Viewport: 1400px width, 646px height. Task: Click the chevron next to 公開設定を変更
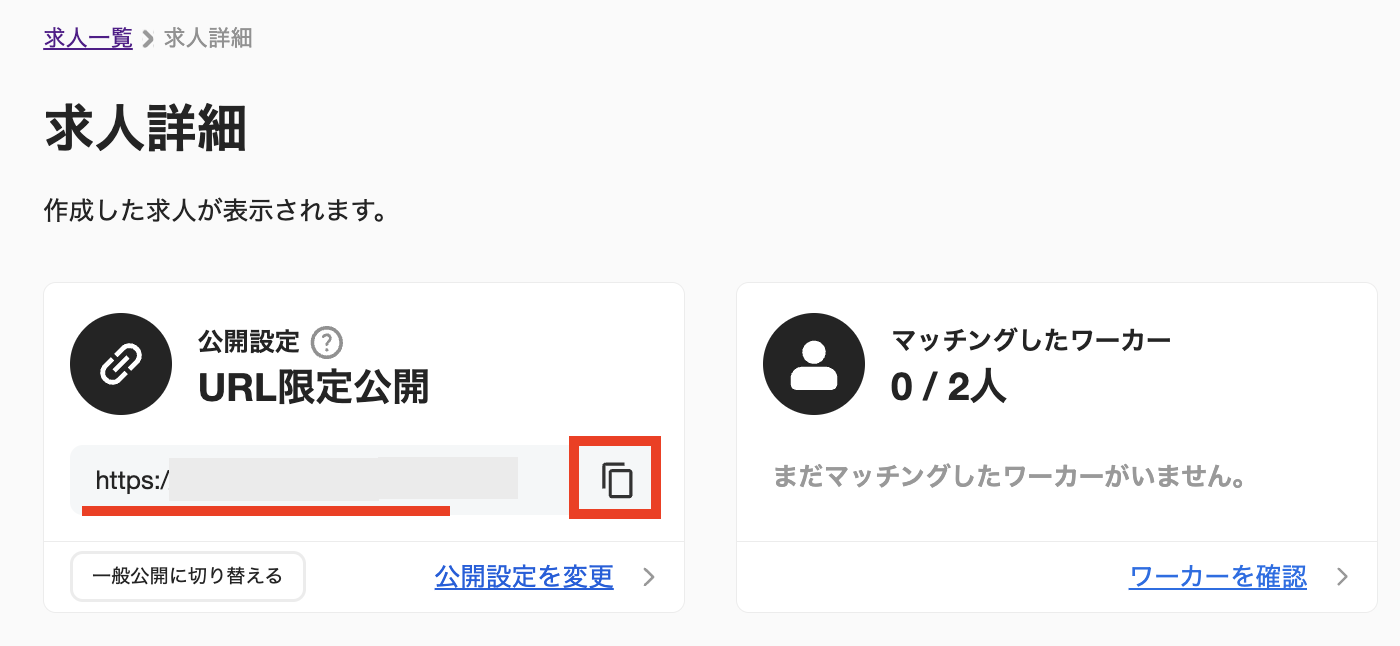(x=649, y=577)
